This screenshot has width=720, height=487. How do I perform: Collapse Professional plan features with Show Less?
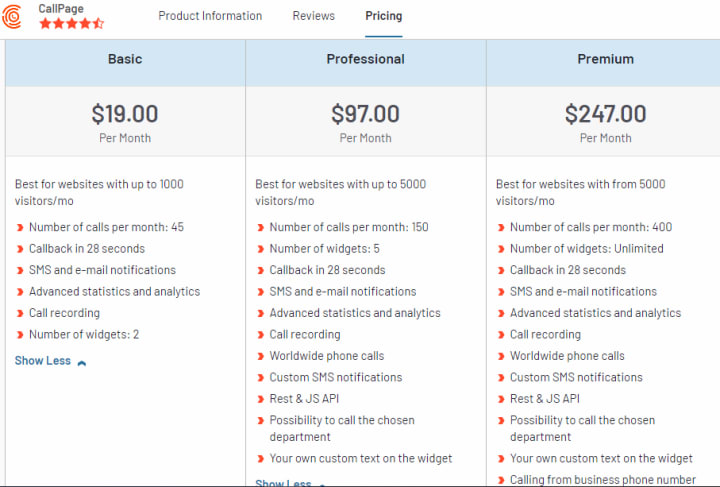(x=283, y=483)
